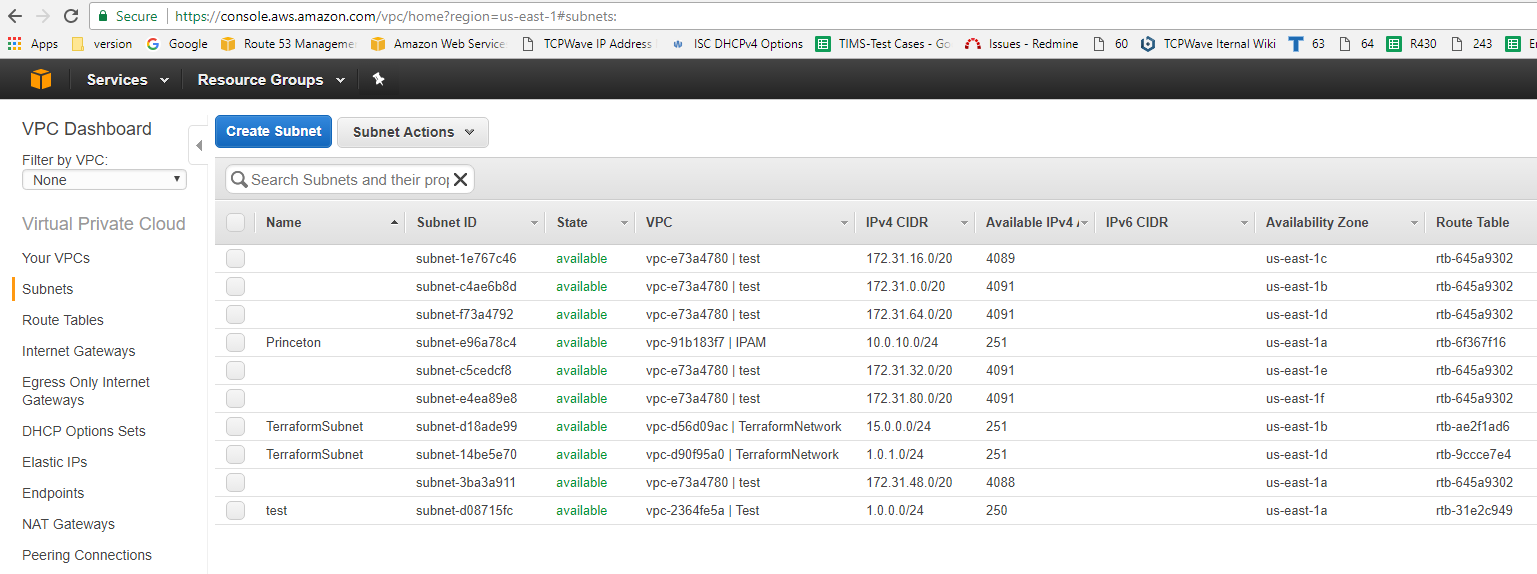The image size is (1537, 574).
Task: Select checkbox for subnet-f73a4792
Action: [235, 314]
